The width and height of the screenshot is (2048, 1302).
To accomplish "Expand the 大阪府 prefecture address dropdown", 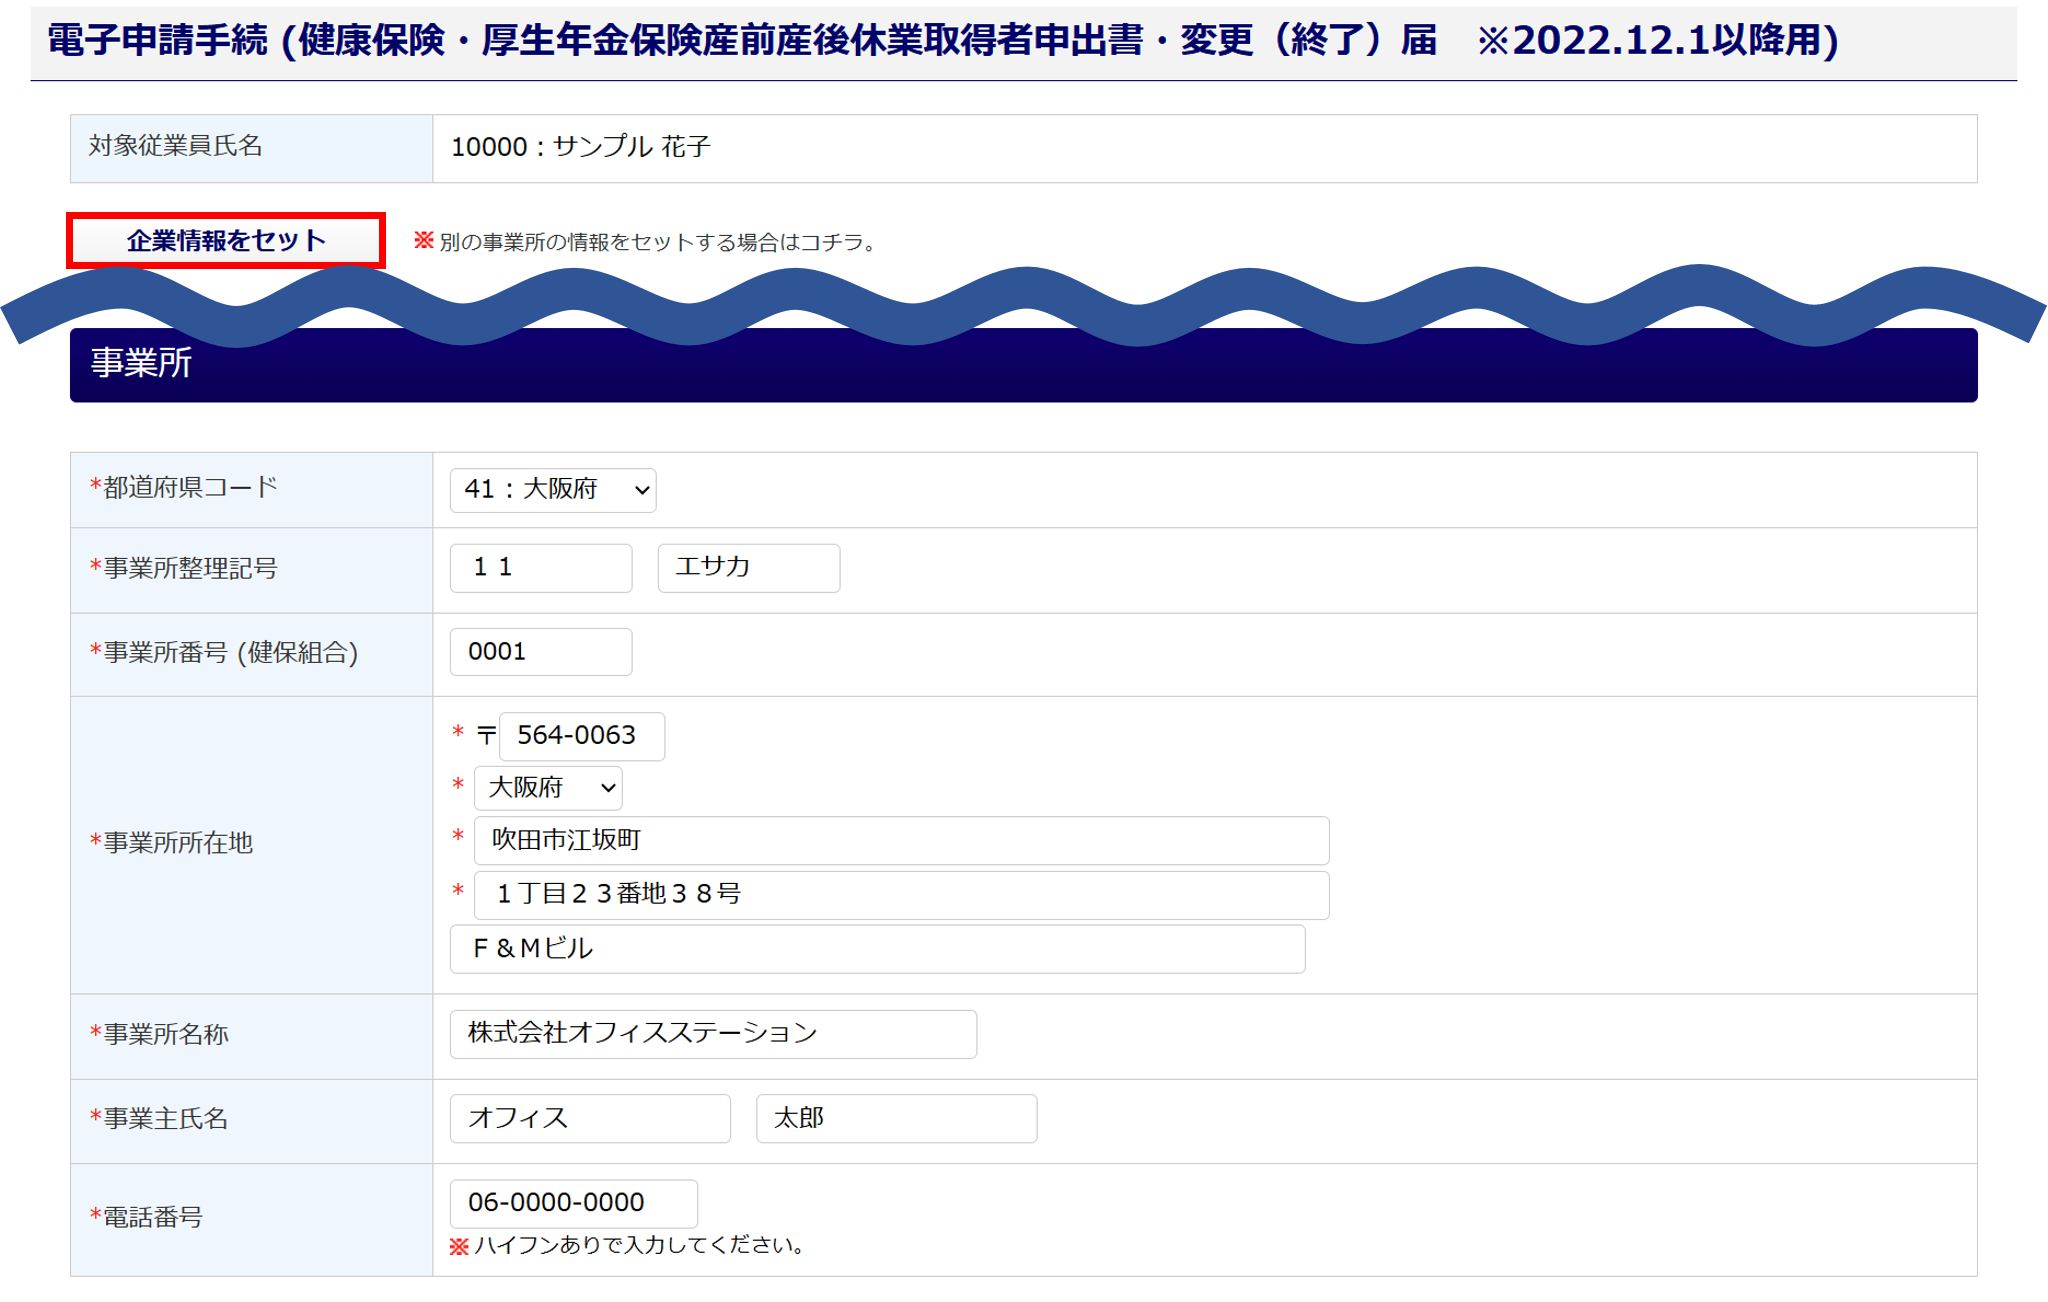I will 548,789.
